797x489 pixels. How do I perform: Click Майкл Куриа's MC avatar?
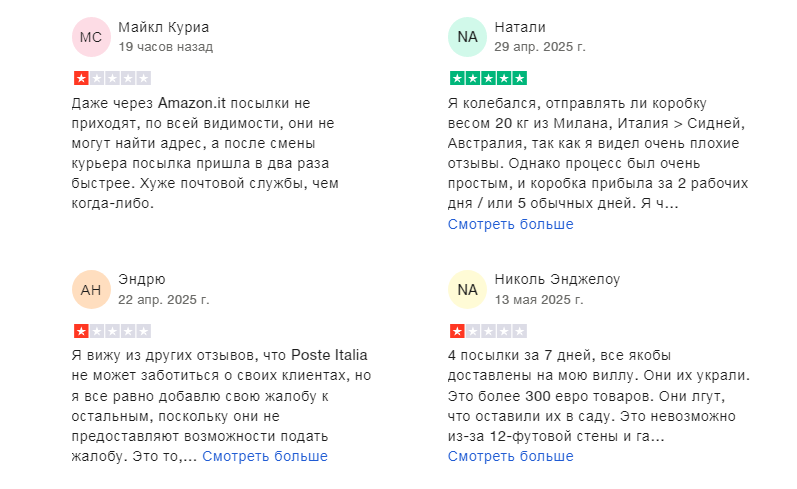91,37
